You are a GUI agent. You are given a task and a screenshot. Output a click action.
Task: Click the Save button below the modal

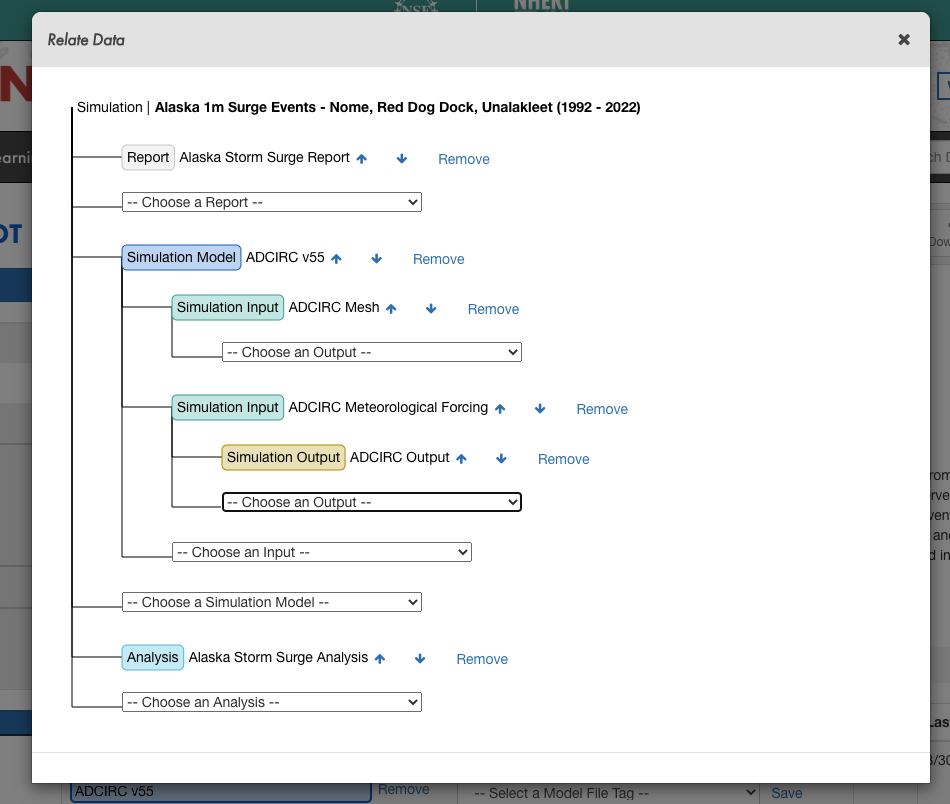coord(786,793)
